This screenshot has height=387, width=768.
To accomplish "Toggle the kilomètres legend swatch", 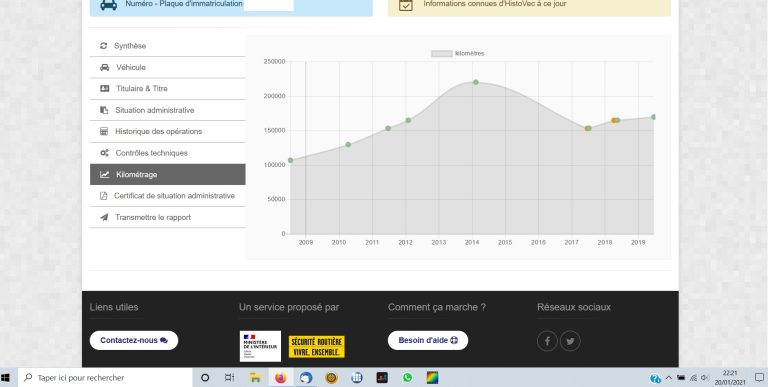I will [441, 53].
